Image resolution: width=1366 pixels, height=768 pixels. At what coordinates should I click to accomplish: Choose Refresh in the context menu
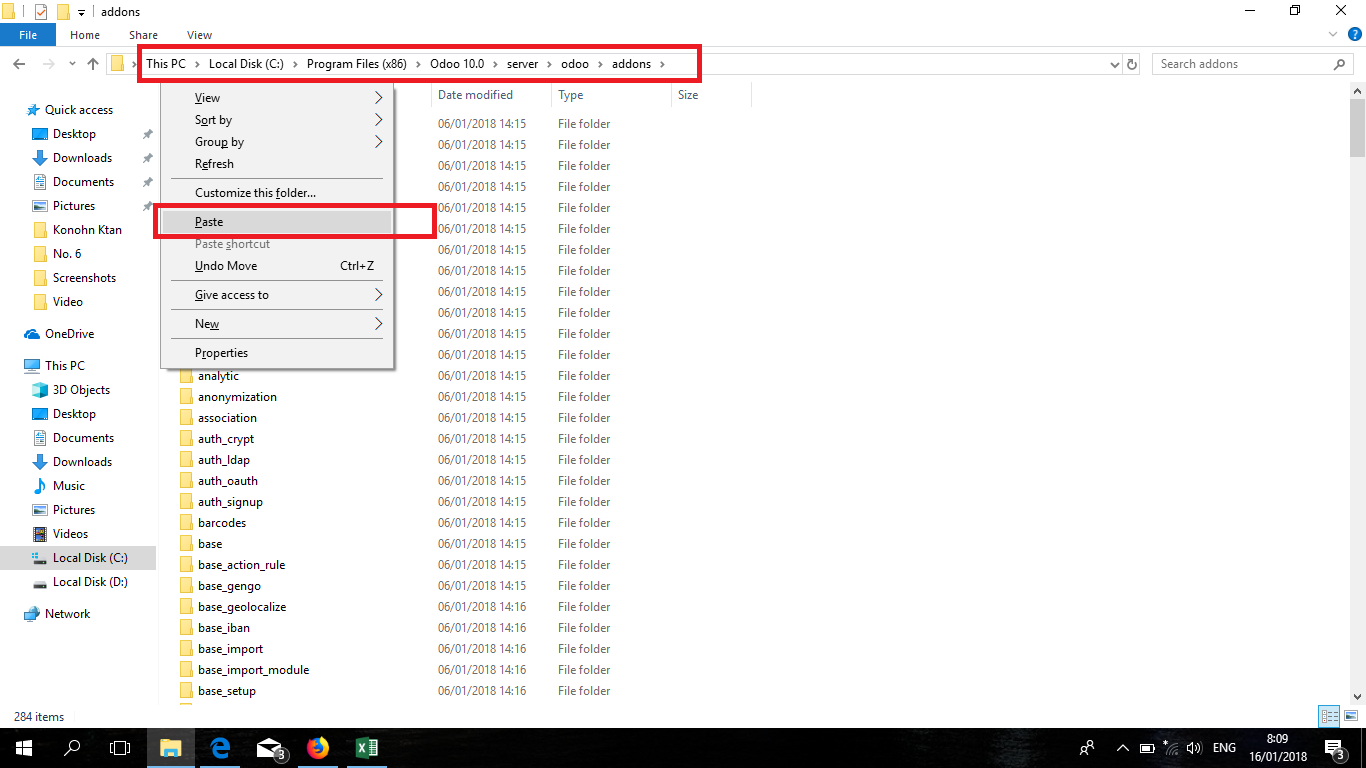pos(277,164)
